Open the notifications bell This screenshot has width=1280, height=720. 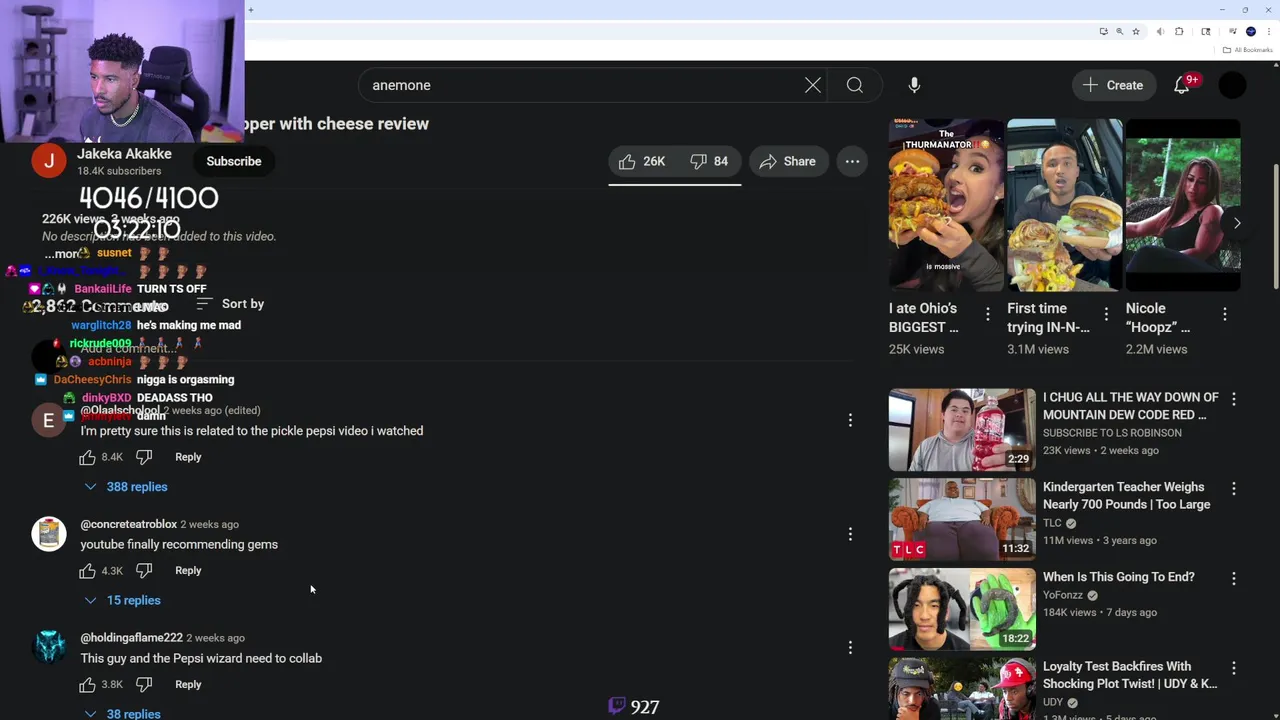point(1182,85)
